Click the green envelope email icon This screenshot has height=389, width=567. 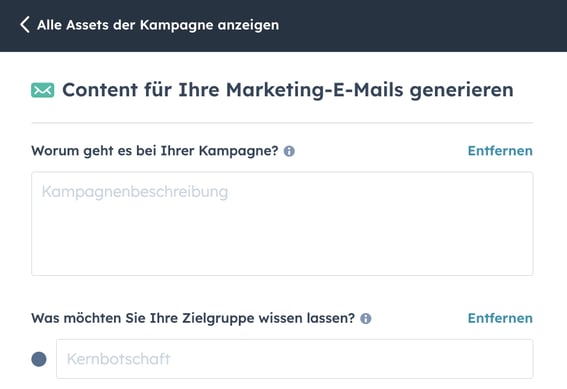click(43, 90)
